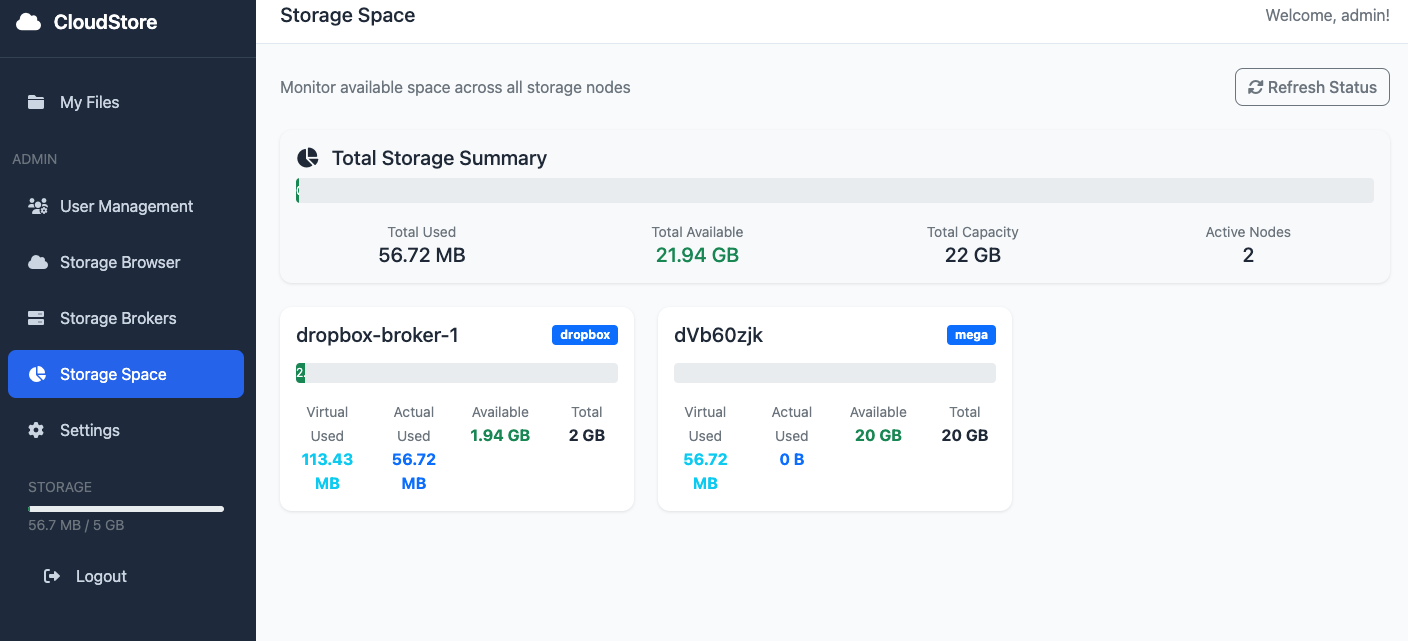Click the blue mega badge
This screenshot has height=641, width=1408.
click(x=971, y=335)
